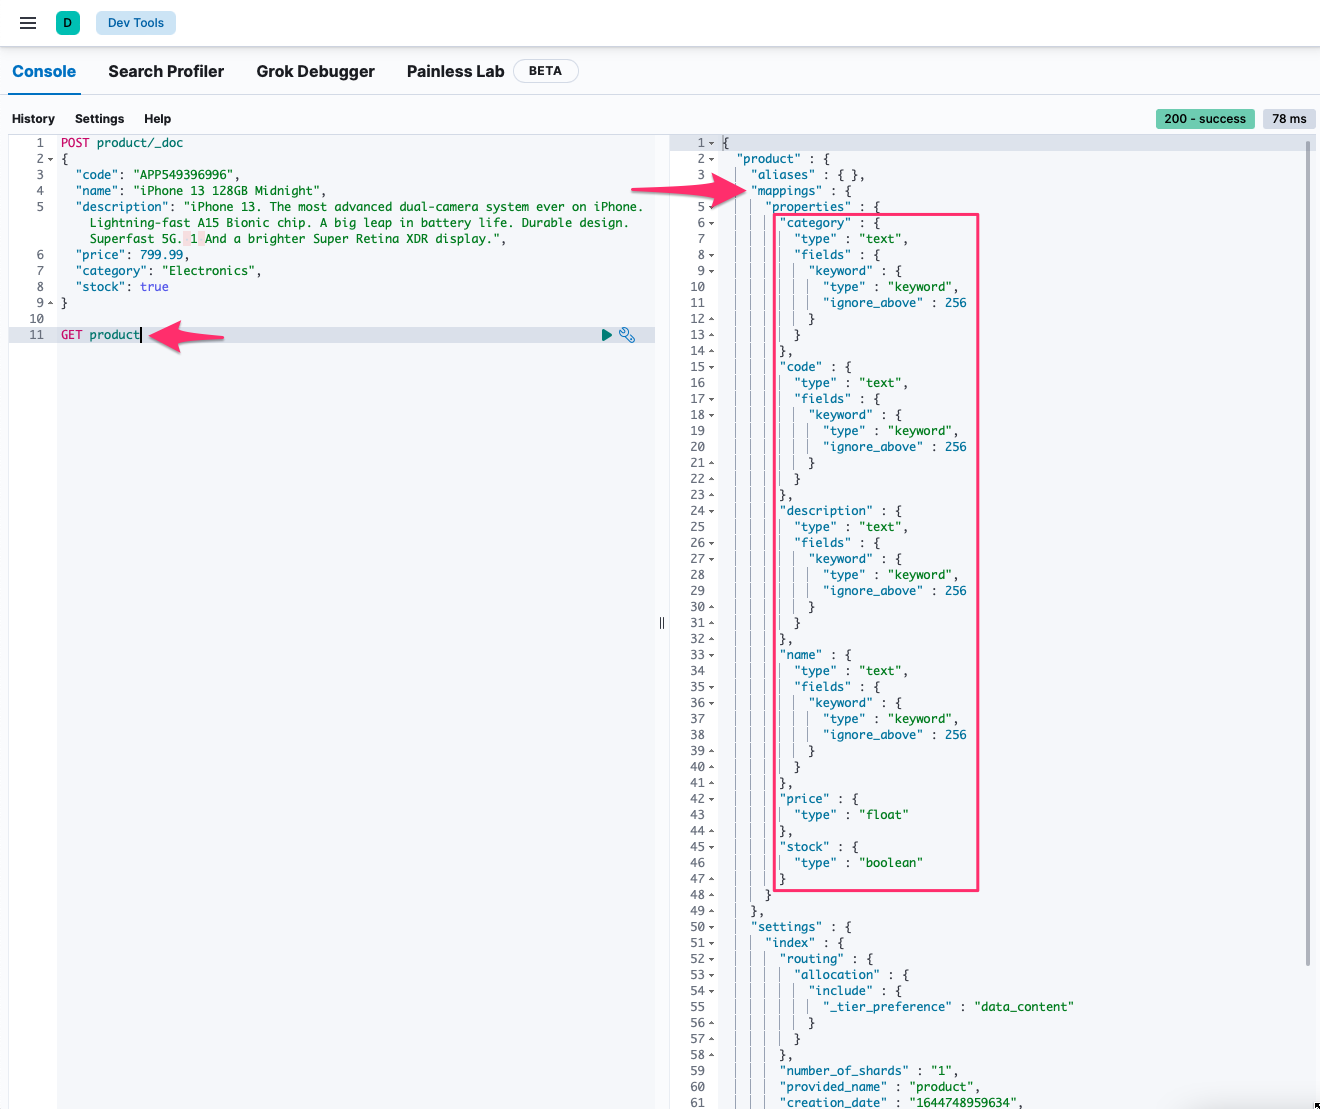The image size is (1320, 1109).
Task: Open the hamburger navigation menu
Action: [x=28, y=23]
